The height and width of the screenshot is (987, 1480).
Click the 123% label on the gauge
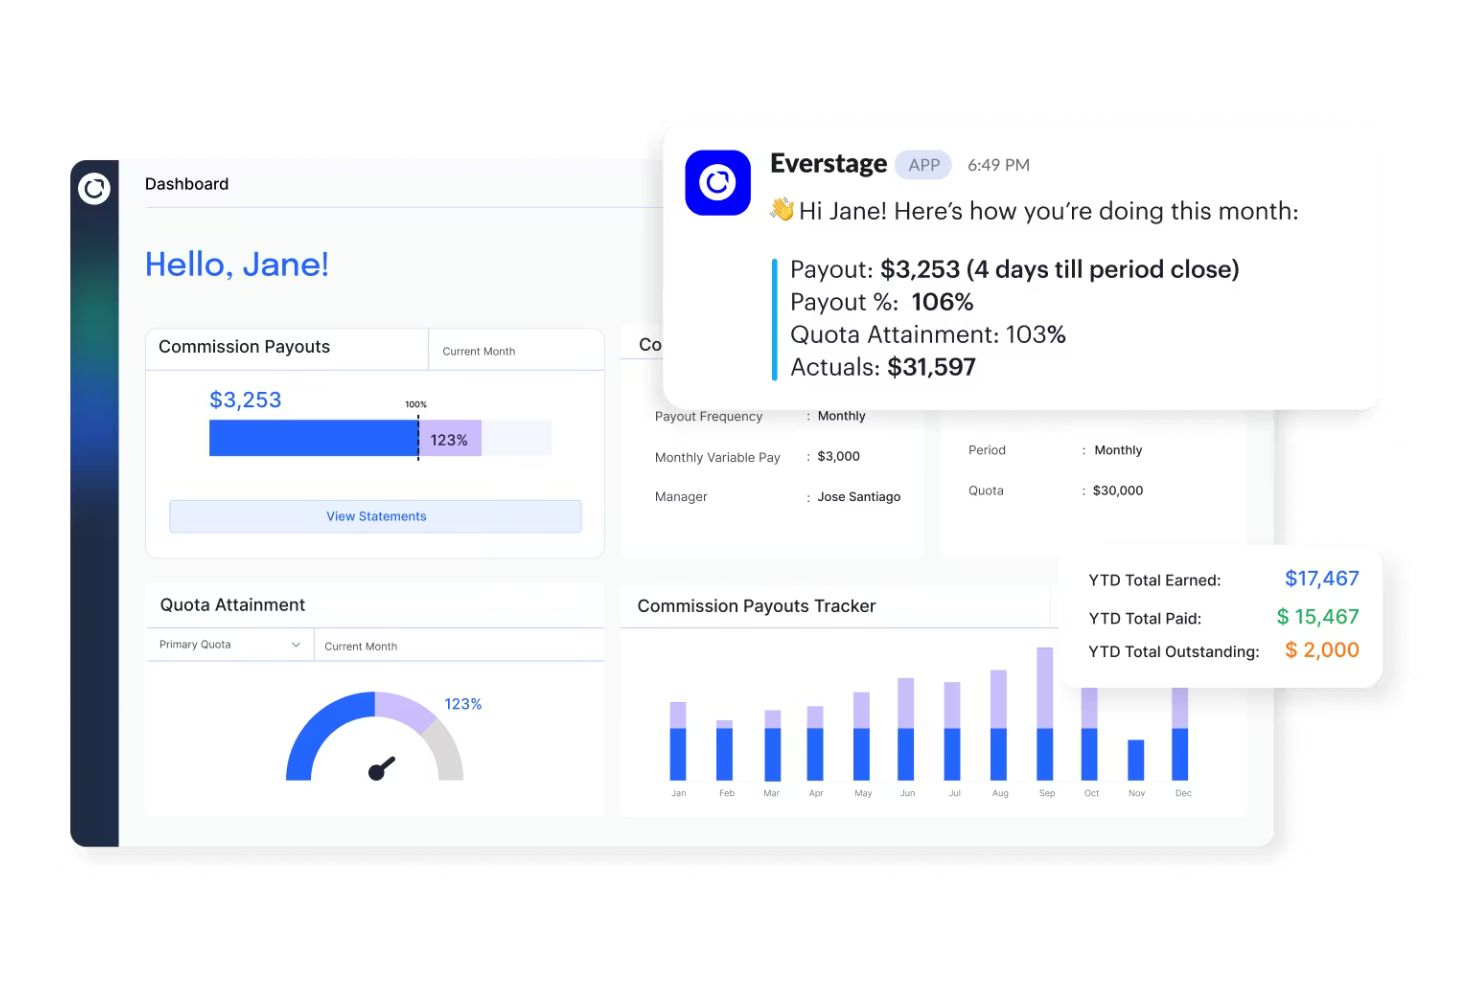pyautogui.click(x=463, y=704)
